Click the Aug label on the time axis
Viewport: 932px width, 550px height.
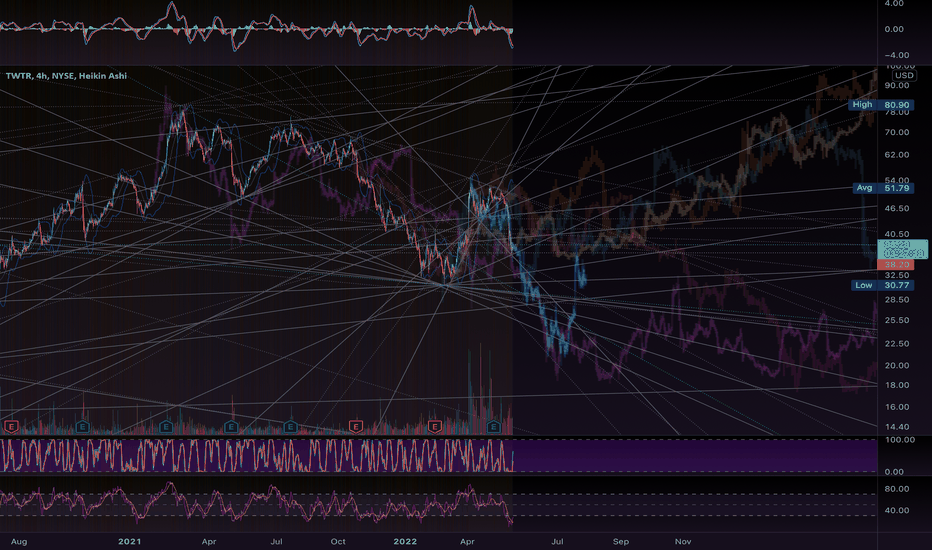click(x=19, y=542)
